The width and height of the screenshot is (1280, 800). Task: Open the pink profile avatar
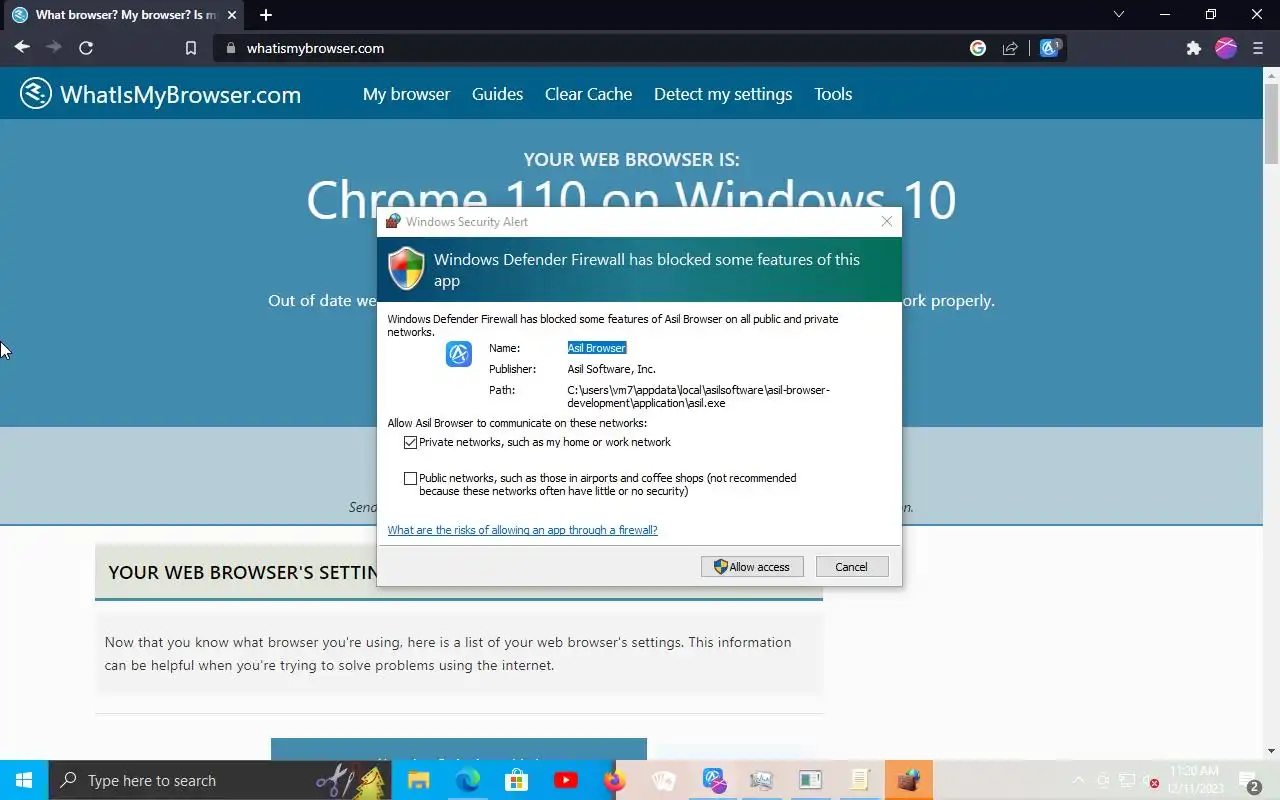[1226, 48]
